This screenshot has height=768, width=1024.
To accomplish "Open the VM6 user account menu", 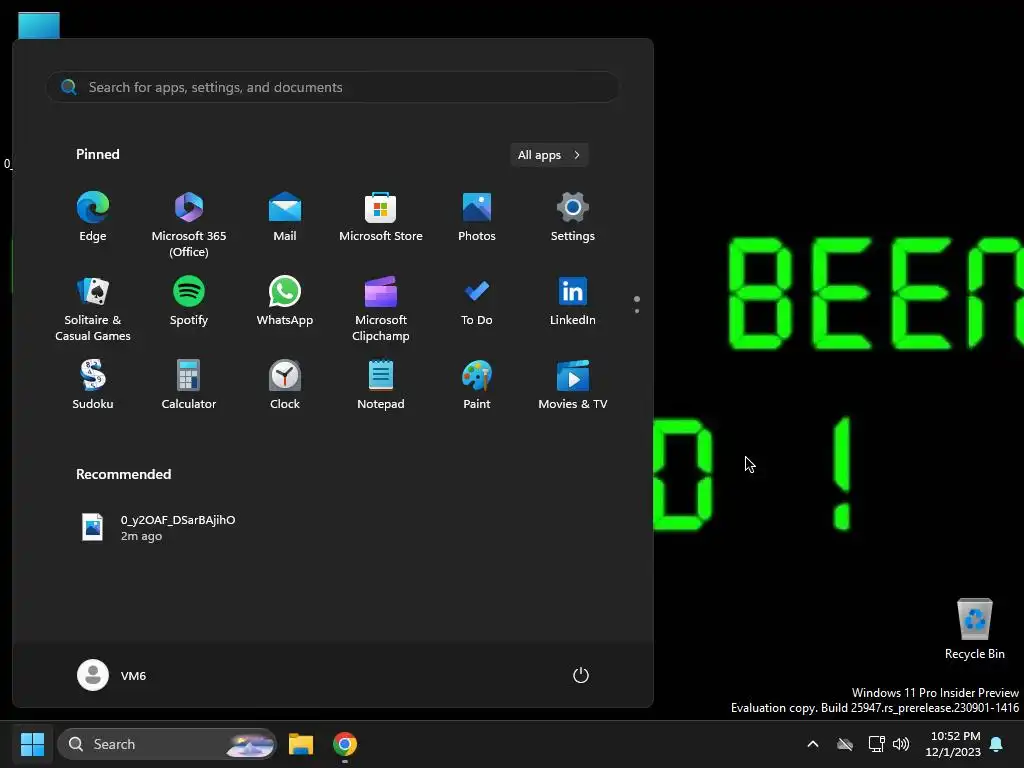I will pos(112,675).
